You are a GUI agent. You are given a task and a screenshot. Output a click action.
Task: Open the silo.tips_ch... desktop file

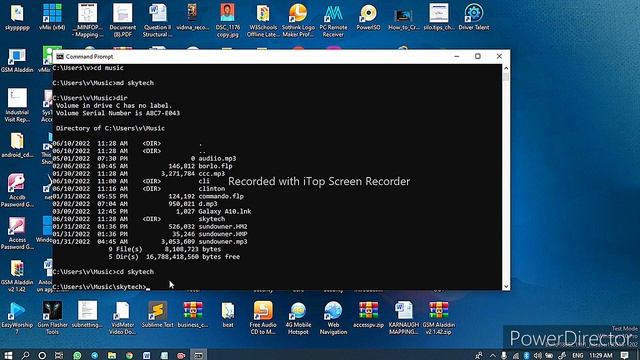[x=438, y=17]
